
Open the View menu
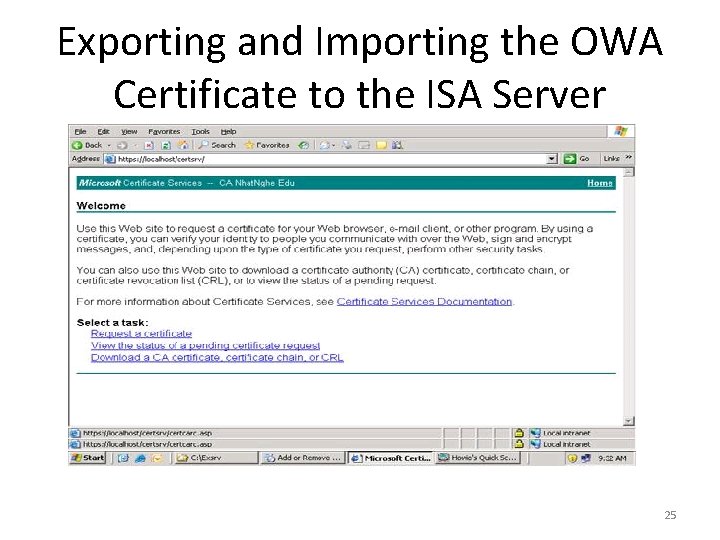[x=129, y=132]
